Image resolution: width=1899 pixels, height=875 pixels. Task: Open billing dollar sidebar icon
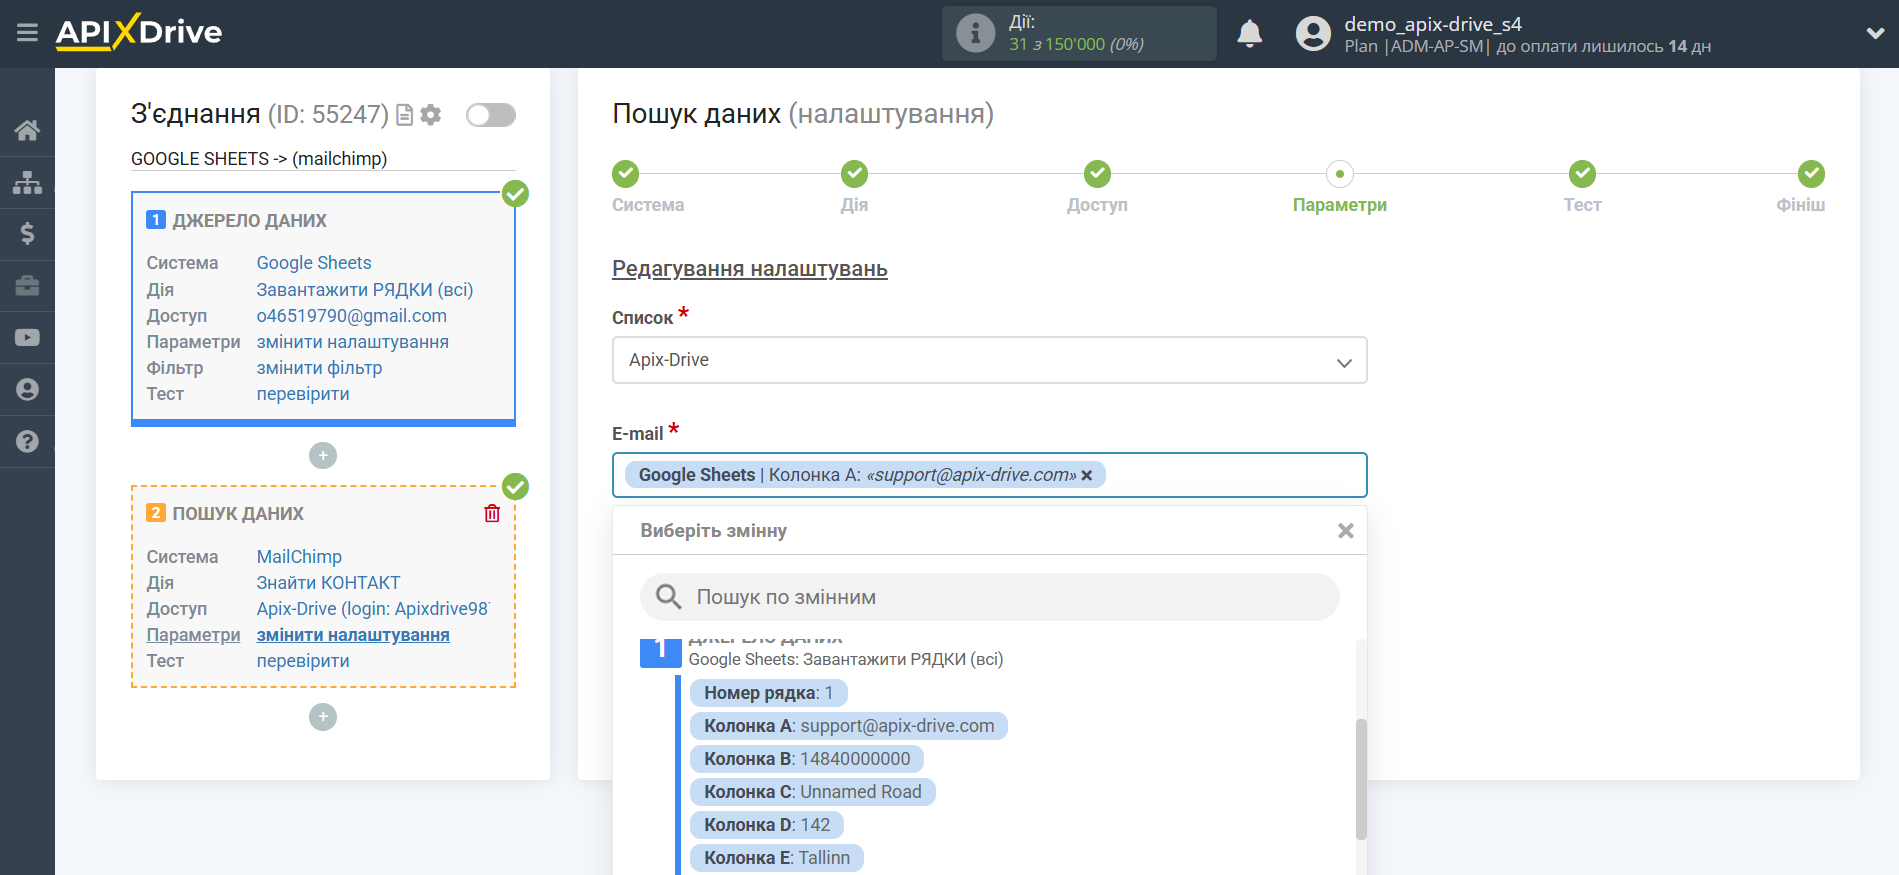click(27, 234)
